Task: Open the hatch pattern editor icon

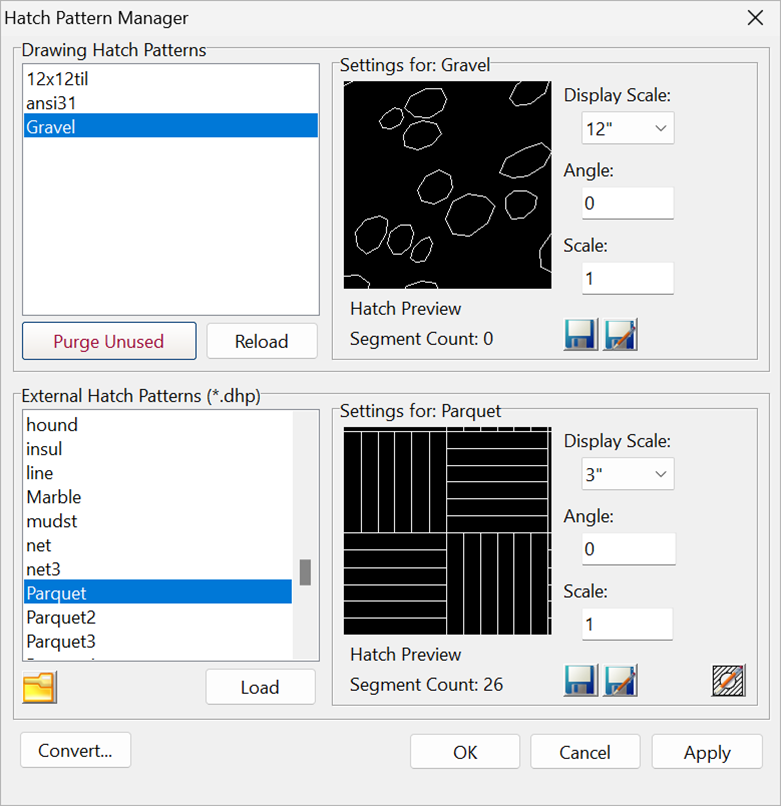Action: (729, 681)
